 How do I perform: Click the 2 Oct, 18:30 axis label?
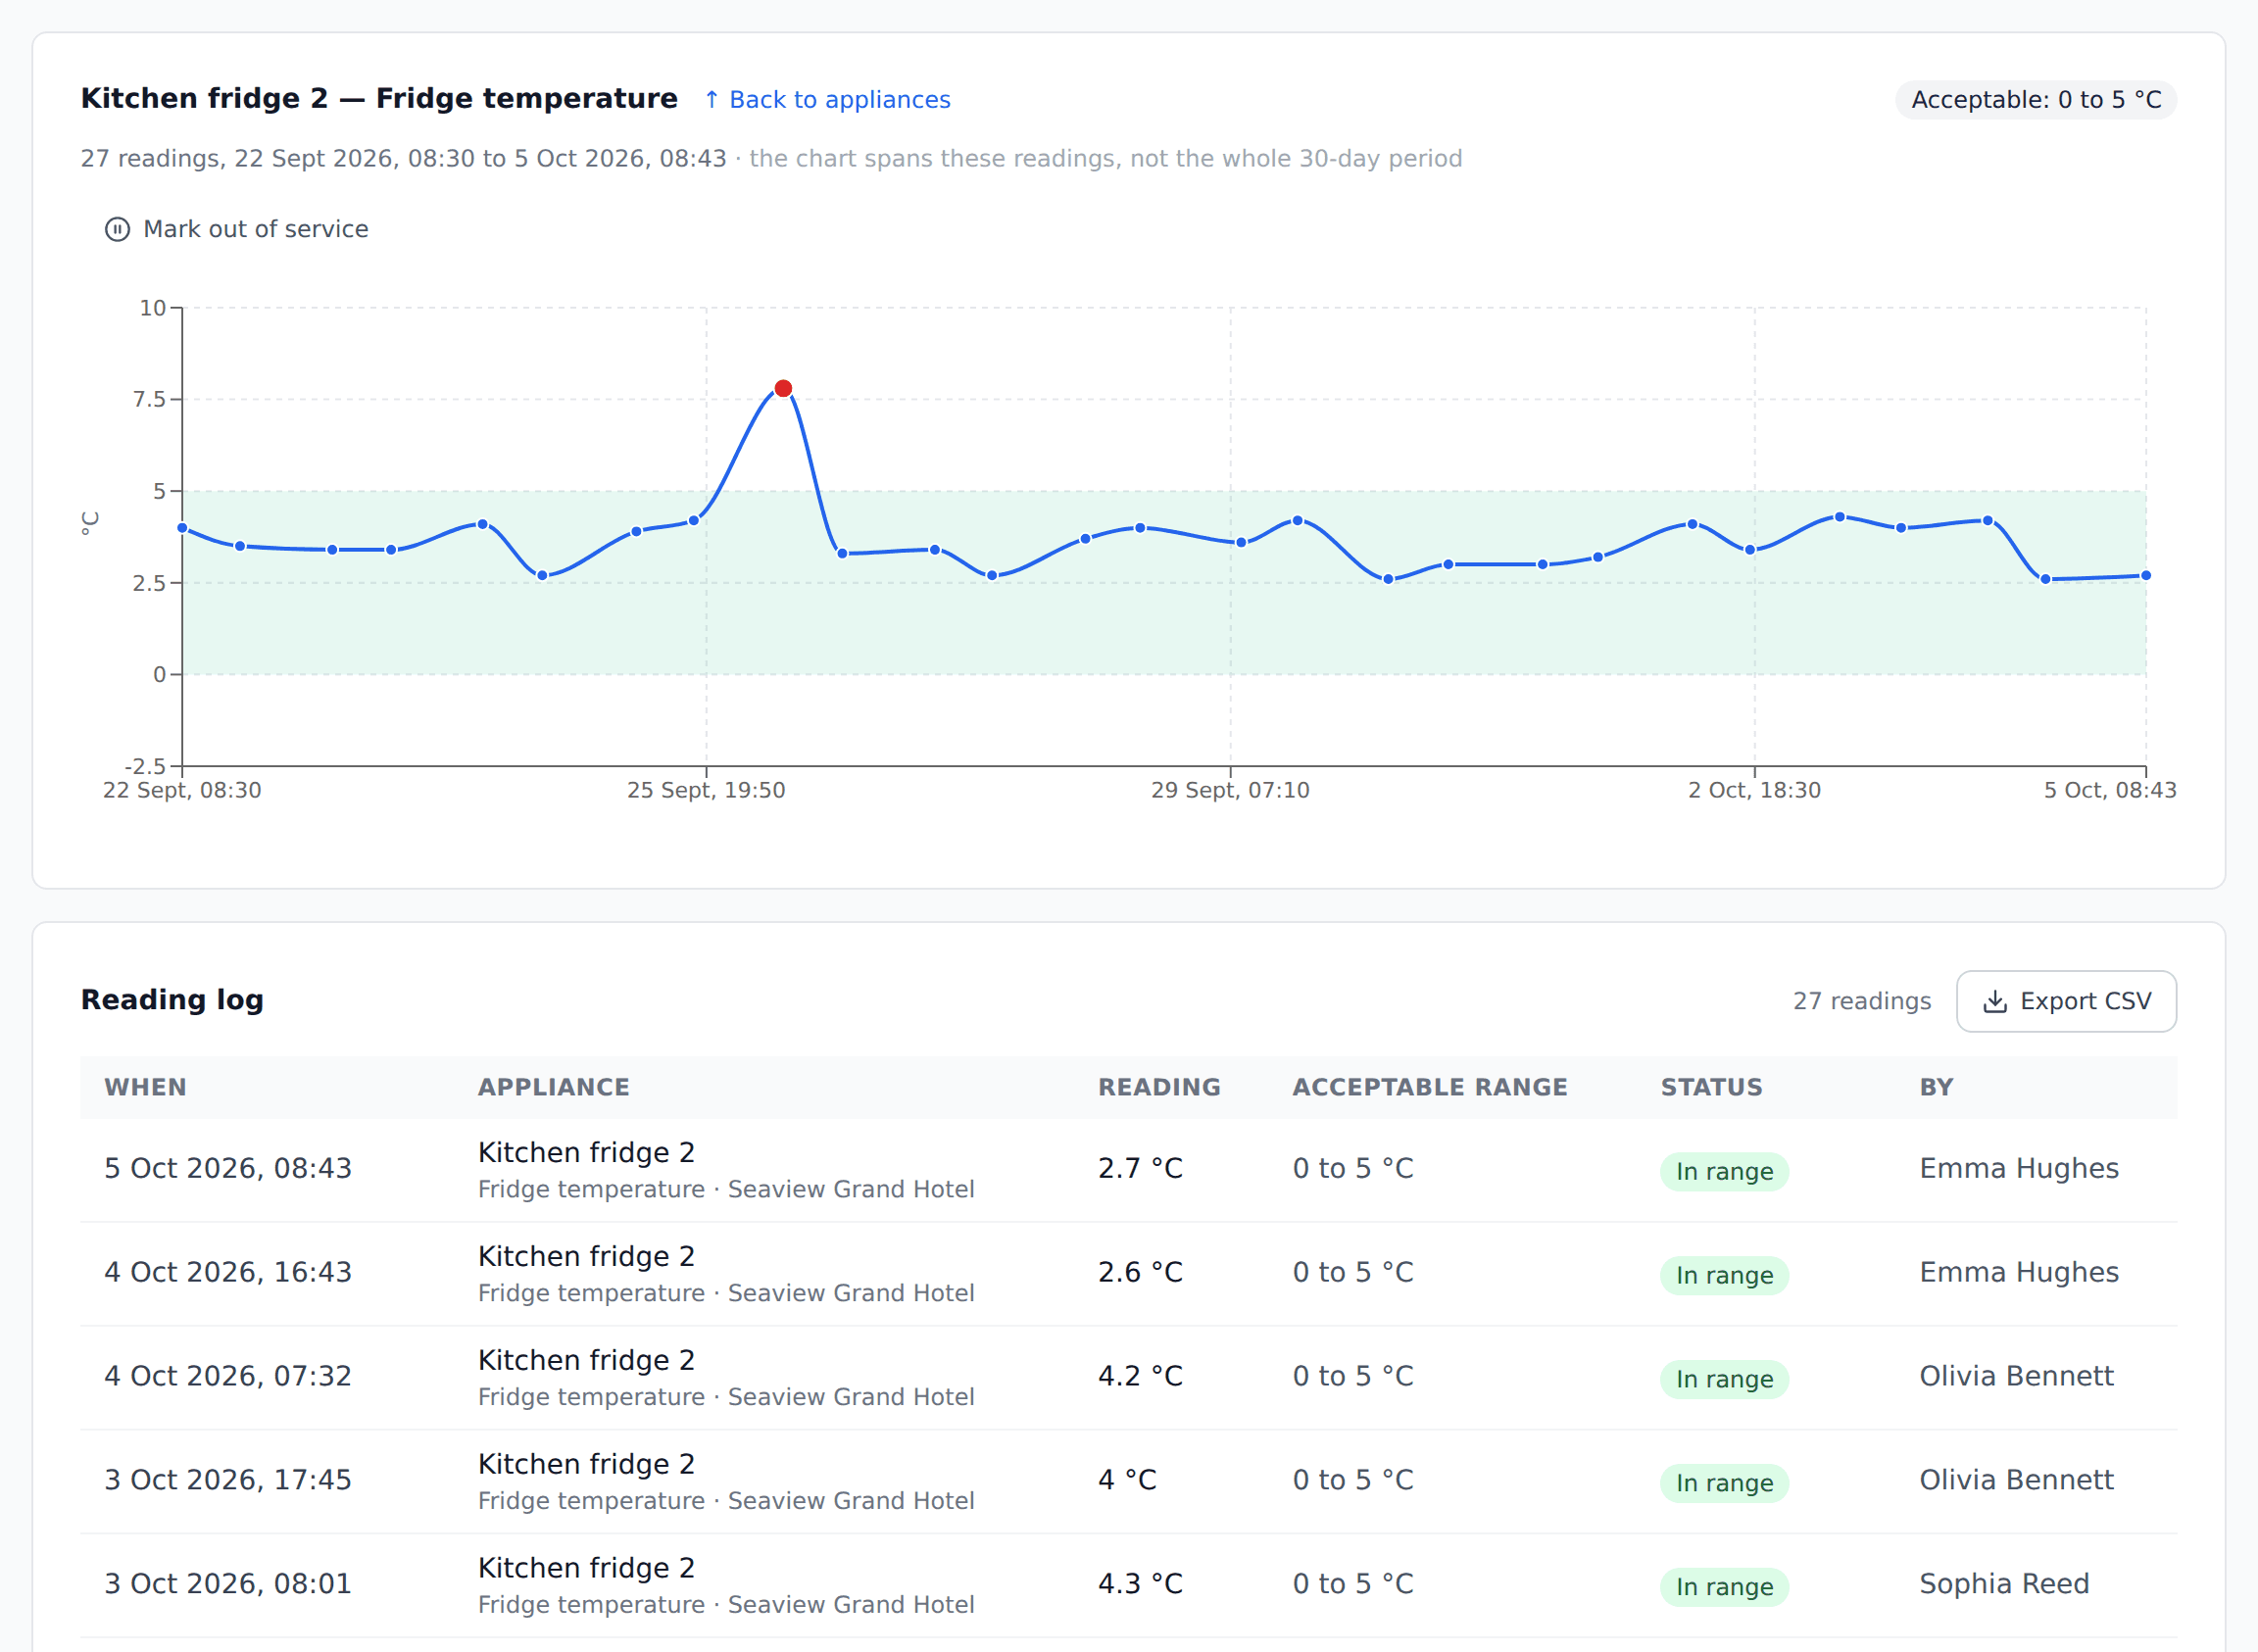(1754, 790)
